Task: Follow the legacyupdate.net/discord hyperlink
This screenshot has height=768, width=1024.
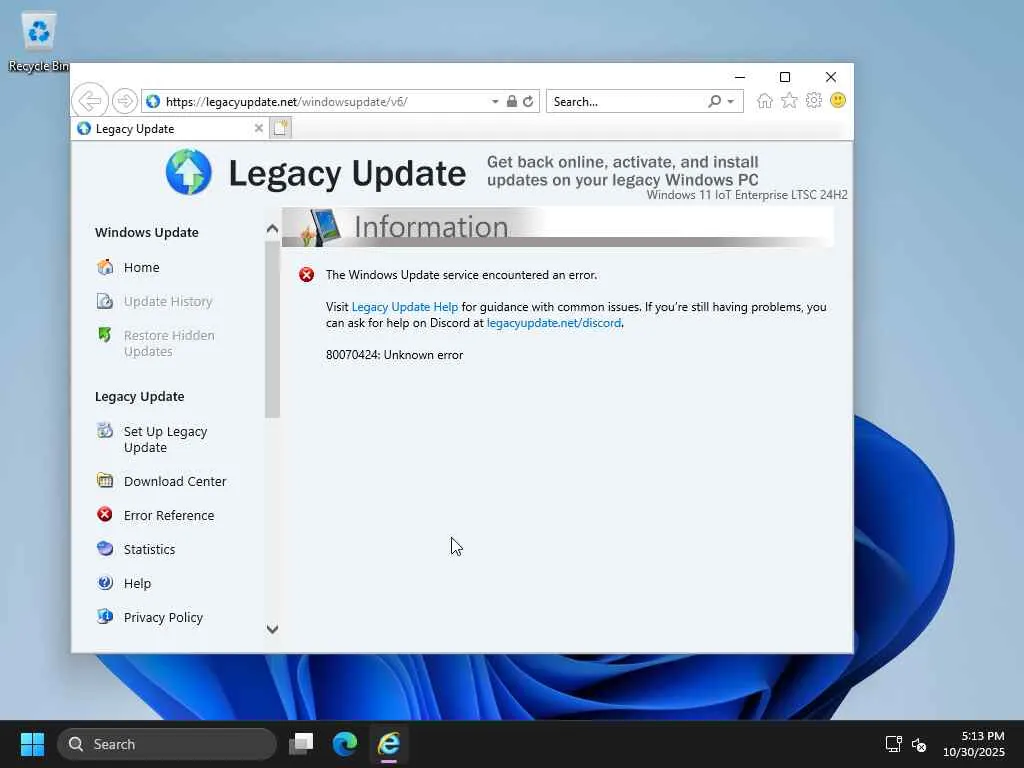Action: pyautogui.click(x=554, y=323)
